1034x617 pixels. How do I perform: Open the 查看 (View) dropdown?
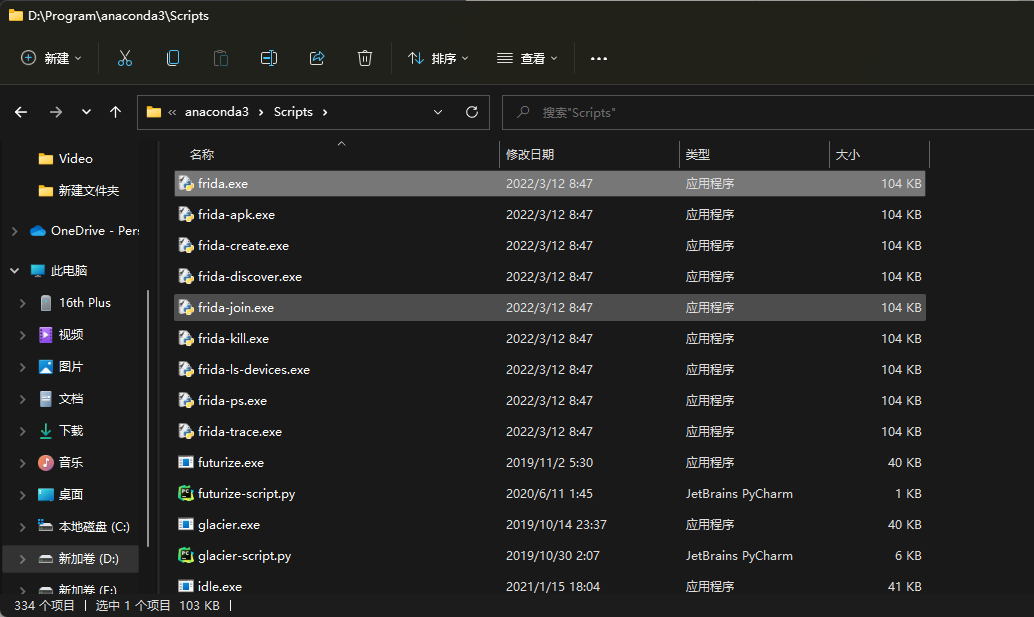click(527, 58)
